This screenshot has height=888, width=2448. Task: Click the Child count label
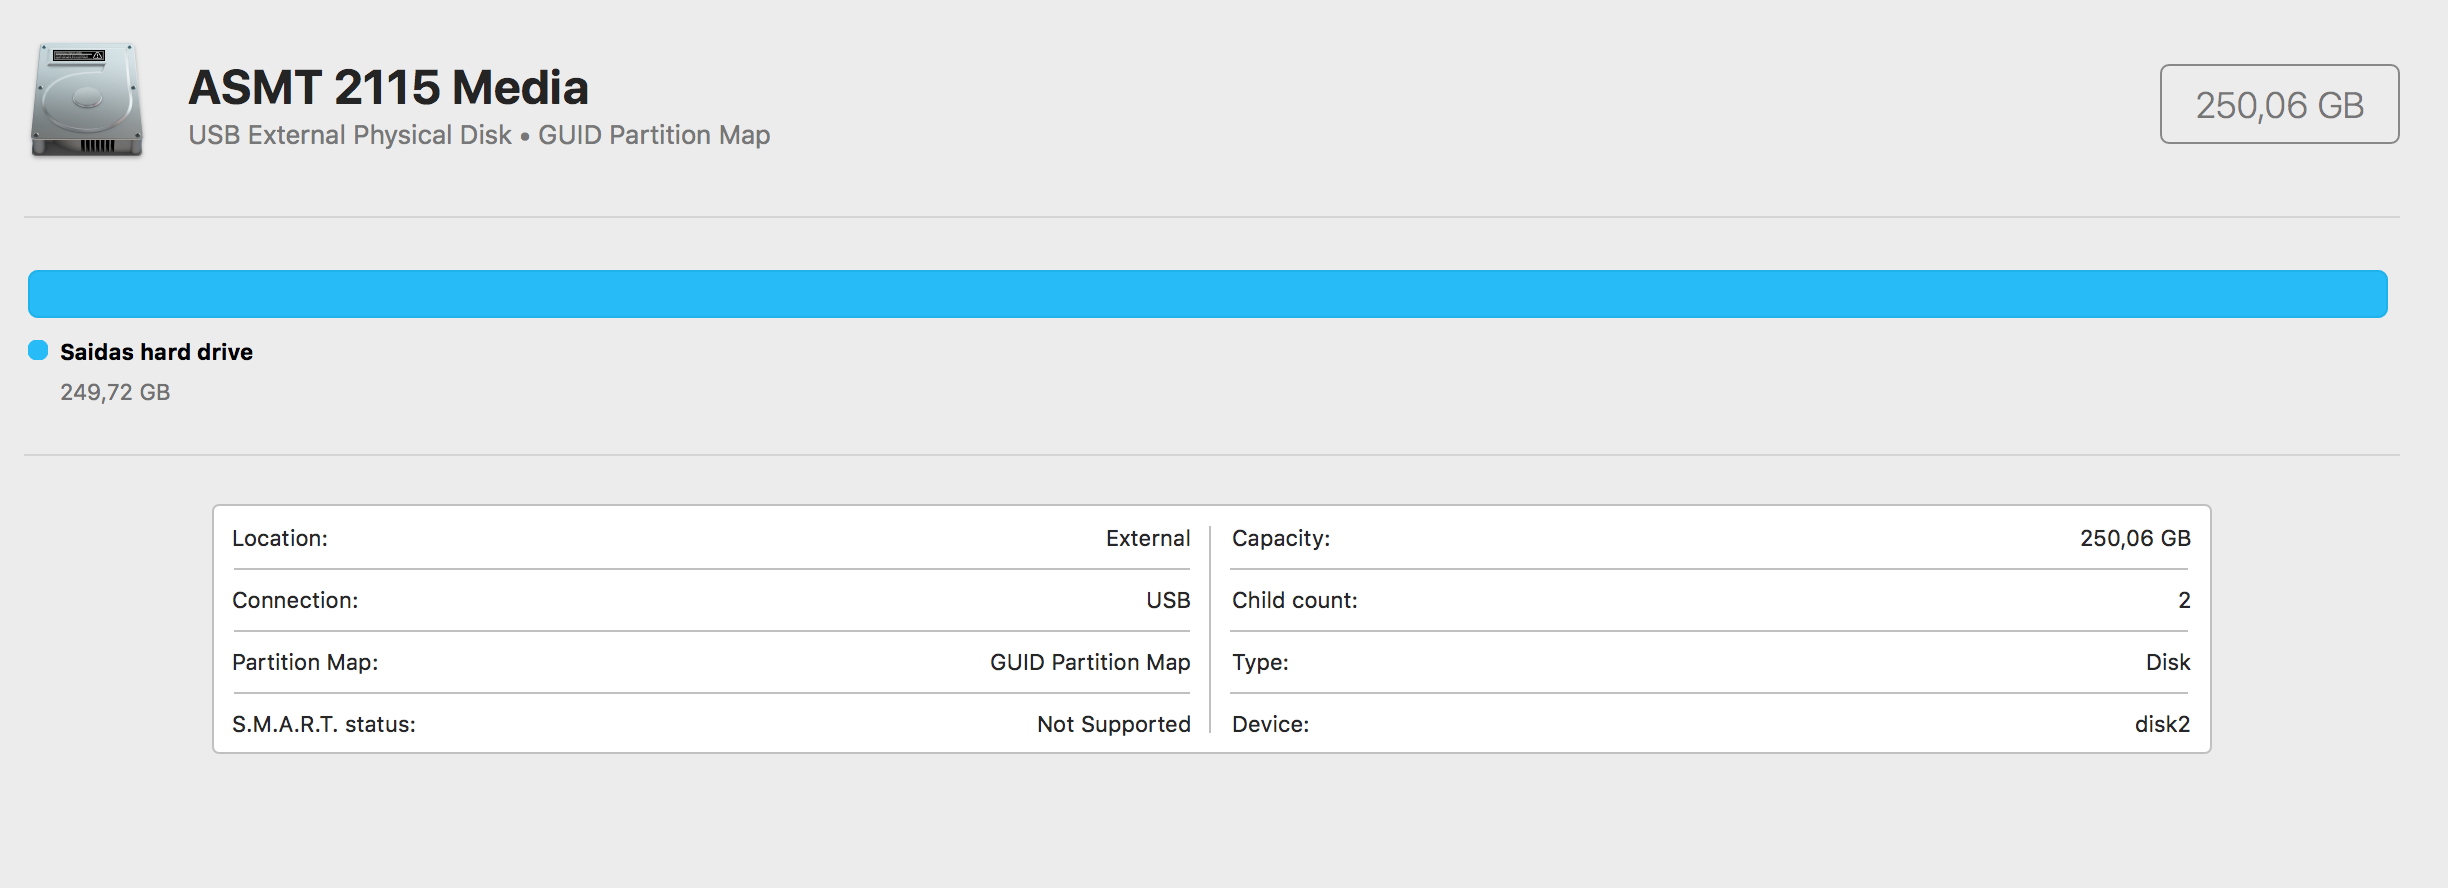[1295, 600]
